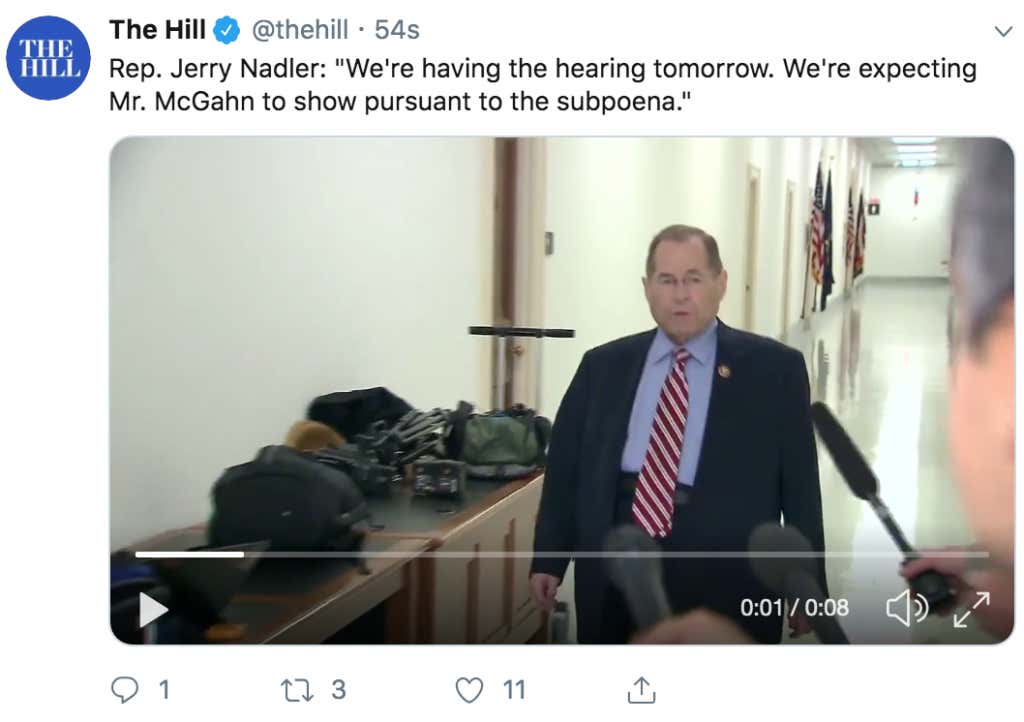
Task: Play the video with the play button
Action: [153, 610]
